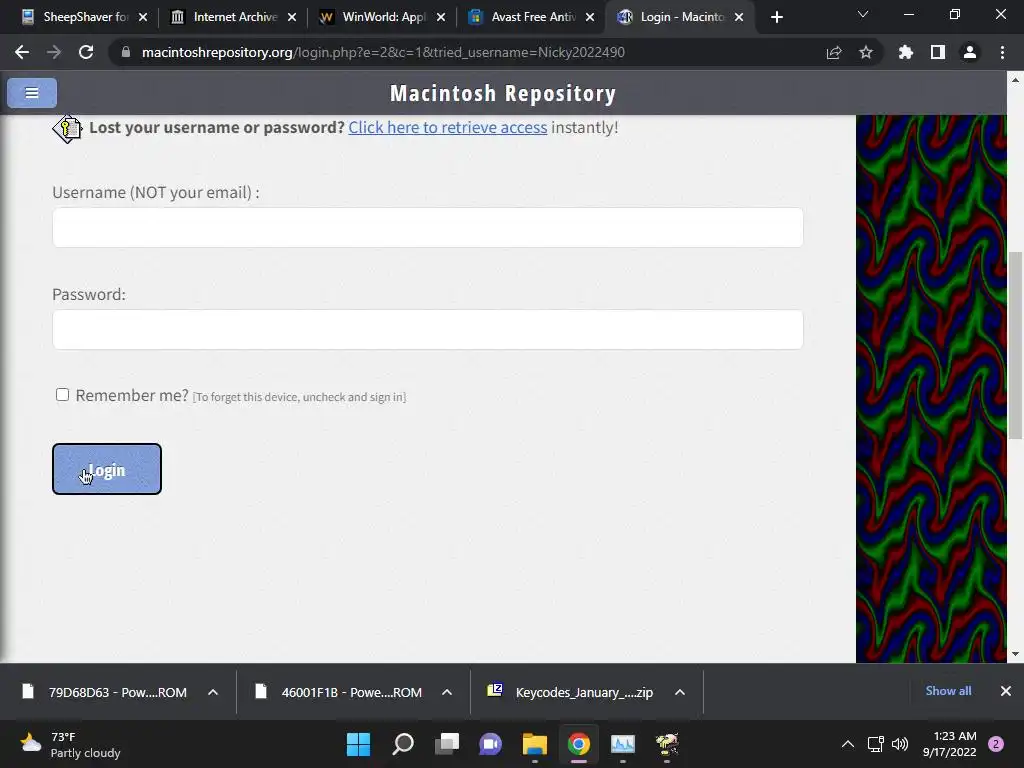Go back to the previous page
The image size is (1024, 768).
[x=22, y=52]
